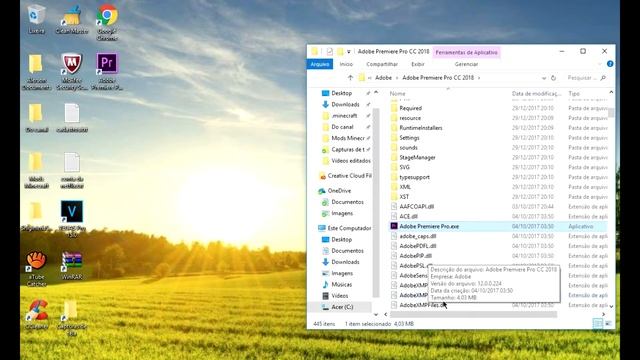
Task: Select the Adobe Premiere Pro desktop shortcut
Action: (x=107, y=71)
